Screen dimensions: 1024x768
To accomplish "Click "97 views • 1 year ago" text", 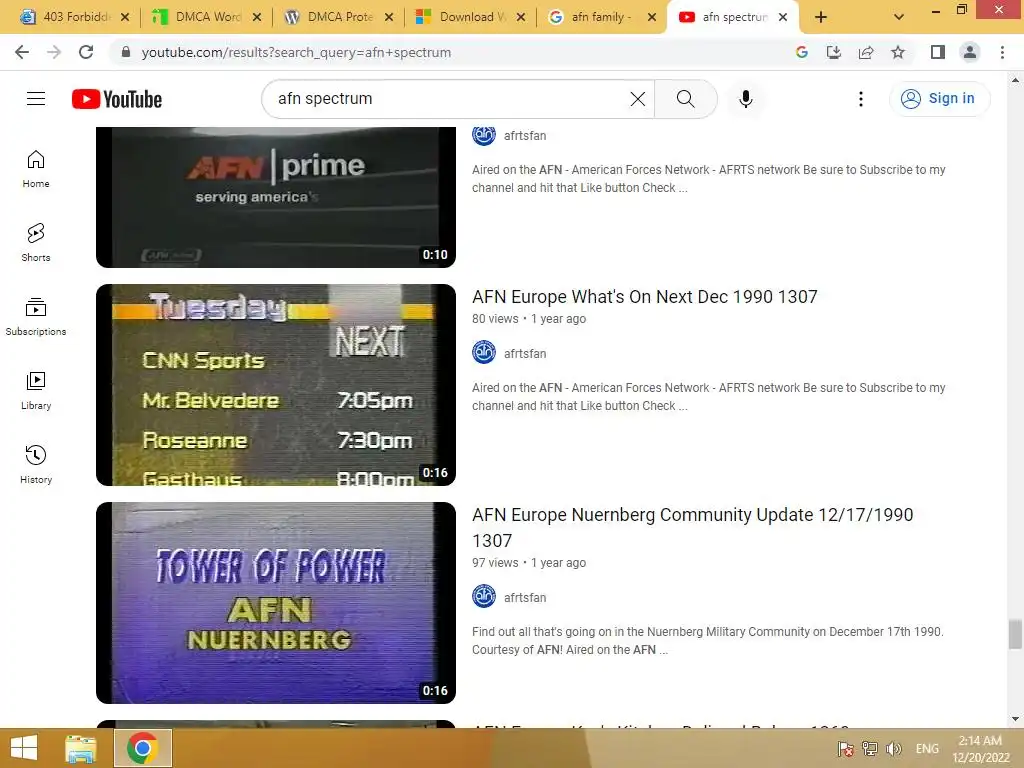I will (529, 563).
